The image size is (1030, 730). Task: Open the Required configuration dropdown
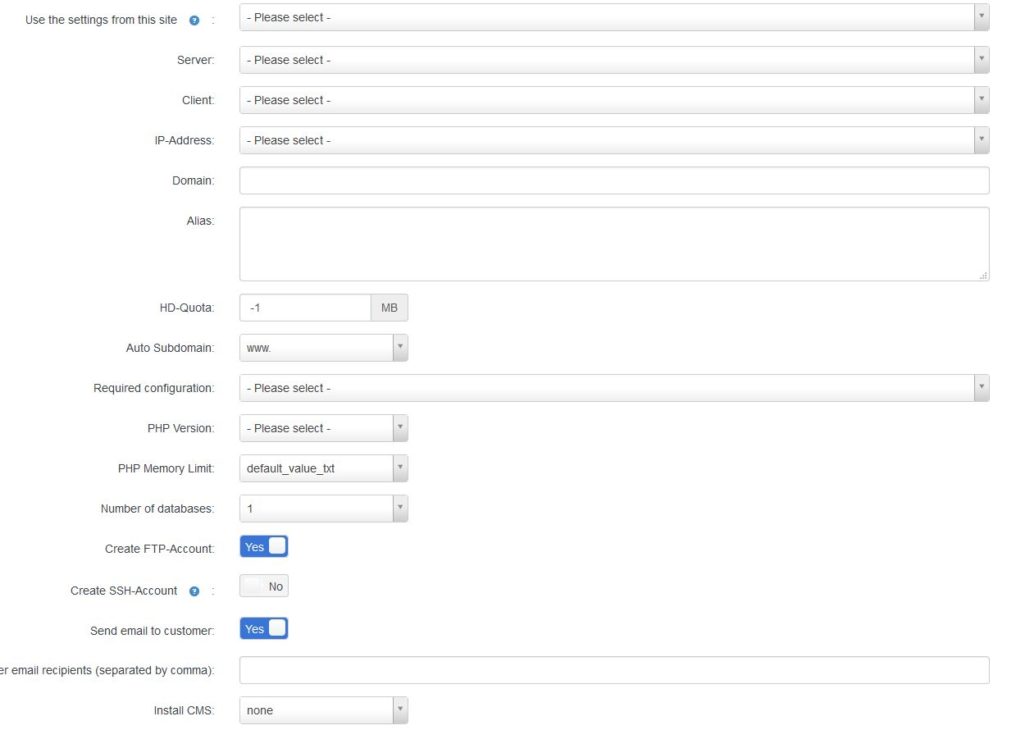click(614, 388)
